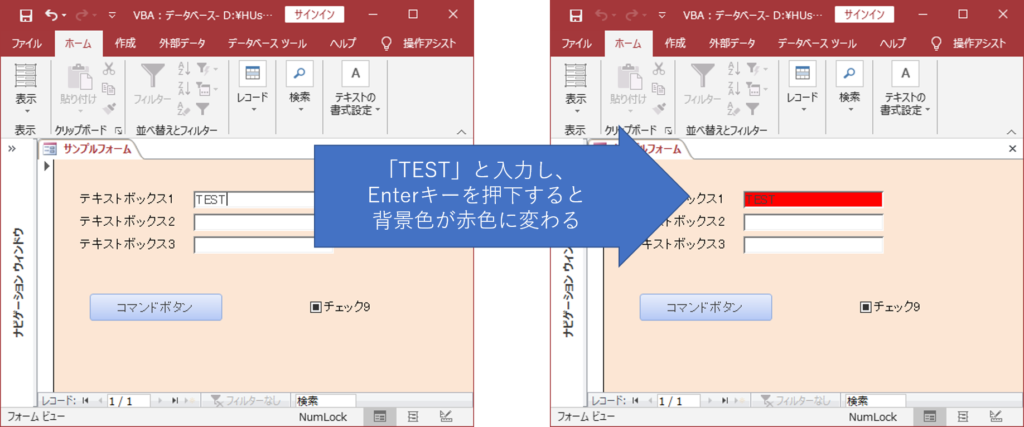Click Save icon in left window title bar
This screenshot has width=1024, height=427.
tap(25, 14)
